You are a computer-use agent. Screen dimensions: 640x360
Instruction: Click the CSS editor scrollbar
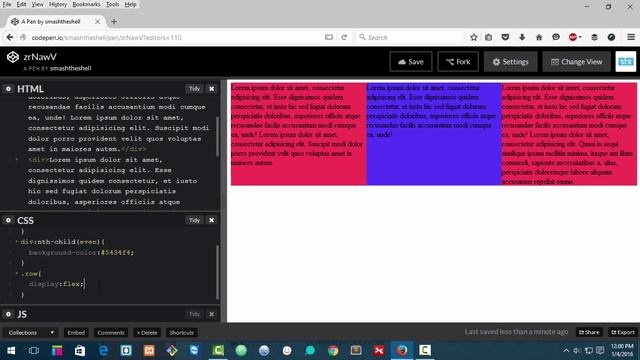pyautogui.click(x=218, y=273)
